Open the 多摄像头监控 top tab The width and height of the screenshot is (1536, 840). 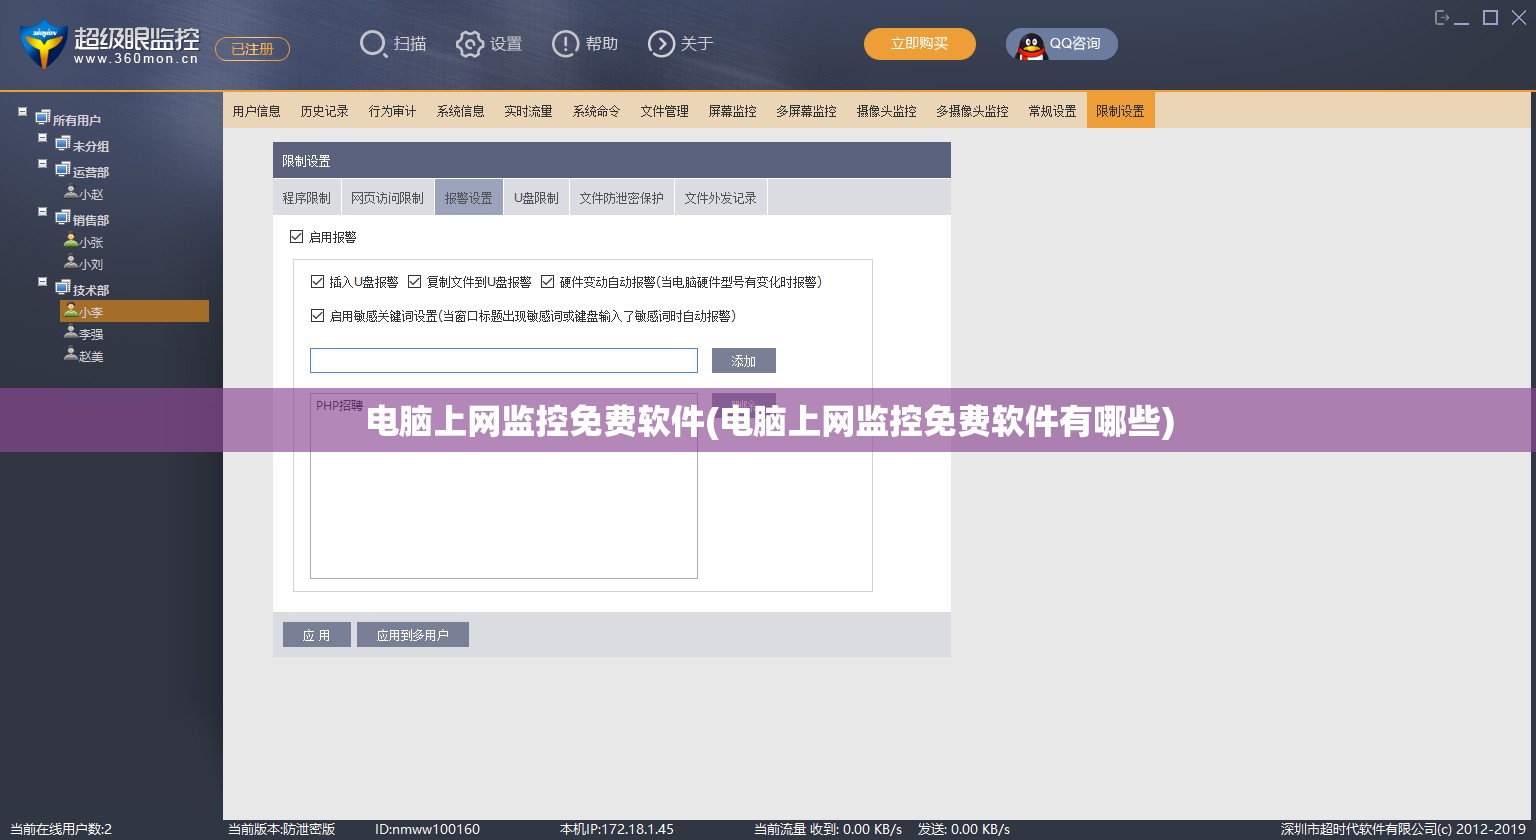[973, 111]
